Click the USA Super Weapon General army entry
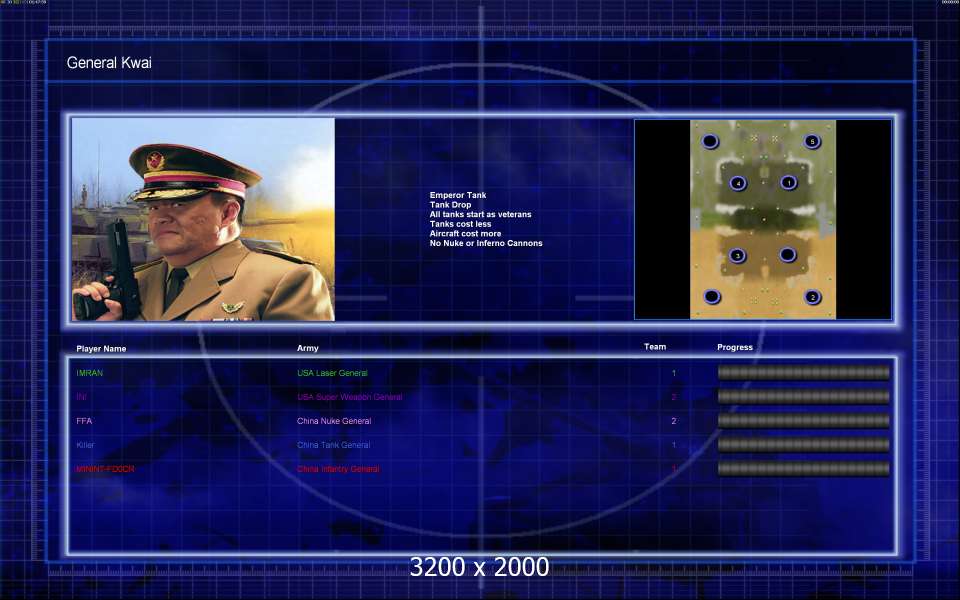The height and width of the screenshot is (600, 960). coord(350,397)
